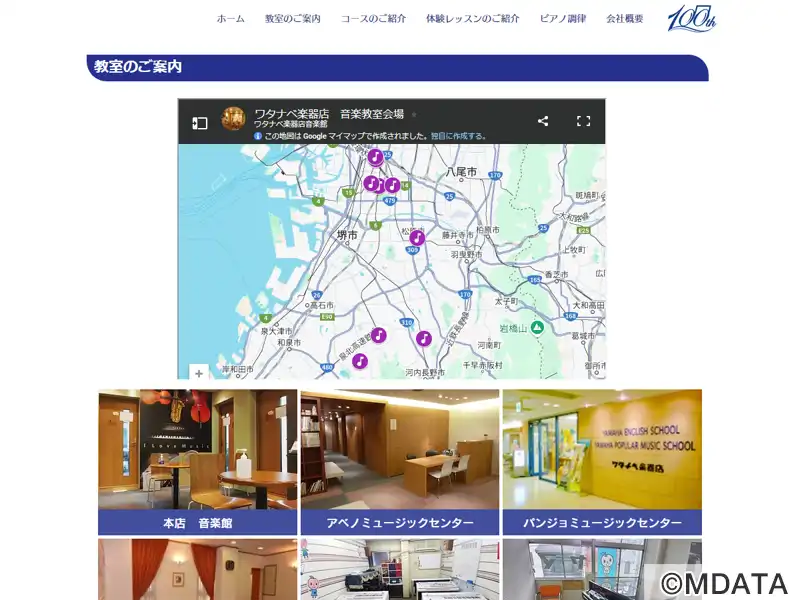Toggle the map sidebar panel icon
The width and height of the screenshot is (800, 600).
(199, 122)
